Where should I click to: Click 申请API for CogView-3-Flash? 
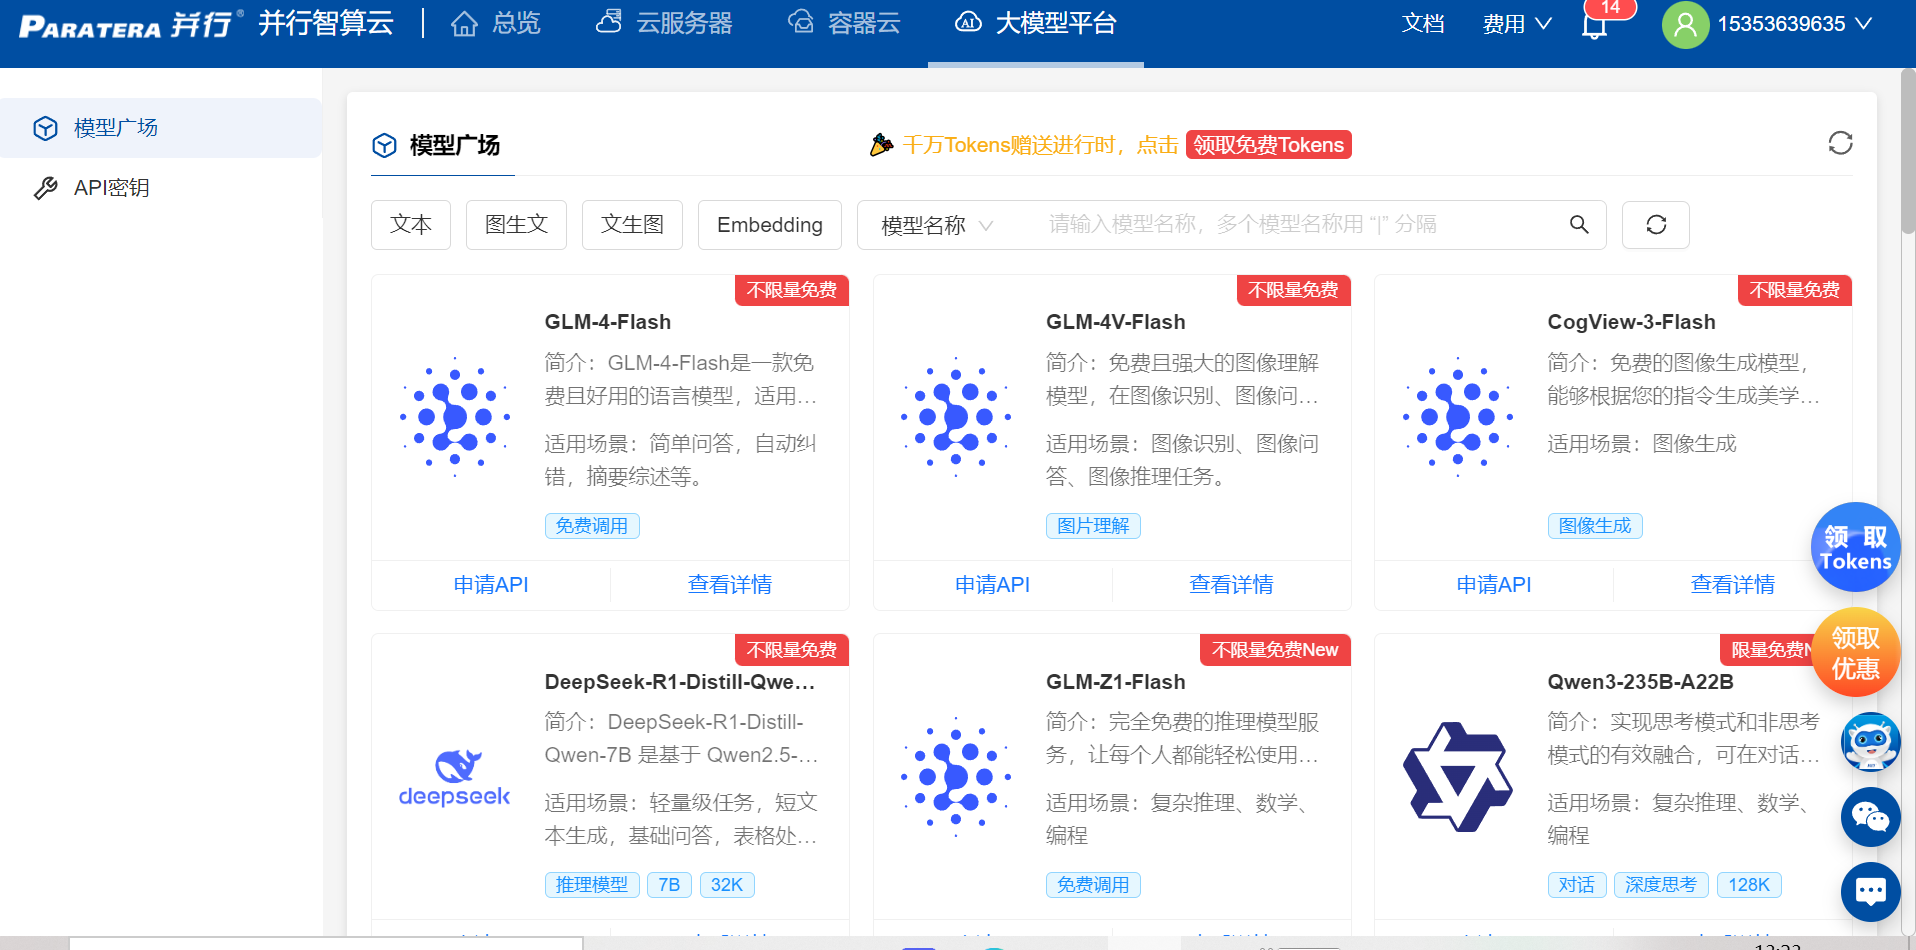pyautogui.click(x=1494, y=585)
